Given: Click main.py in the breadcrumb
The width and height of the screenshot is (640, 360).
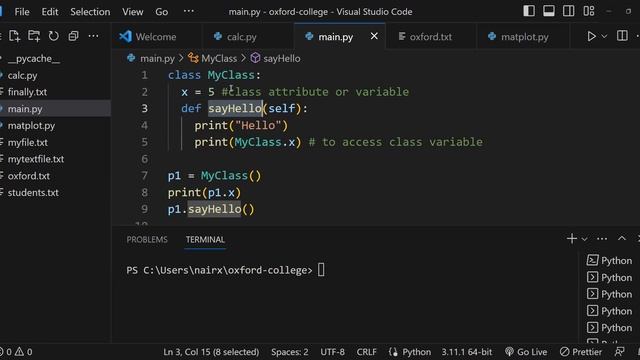Looking at the screenshot, I should coord(157,58).
